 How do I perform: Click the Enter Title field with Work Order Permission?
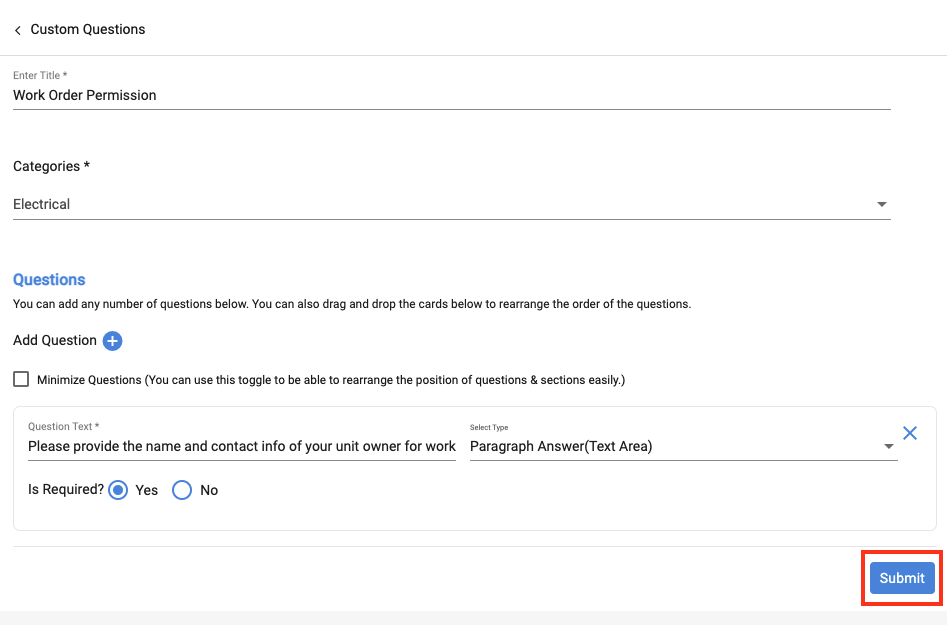[x=450, y=95]
